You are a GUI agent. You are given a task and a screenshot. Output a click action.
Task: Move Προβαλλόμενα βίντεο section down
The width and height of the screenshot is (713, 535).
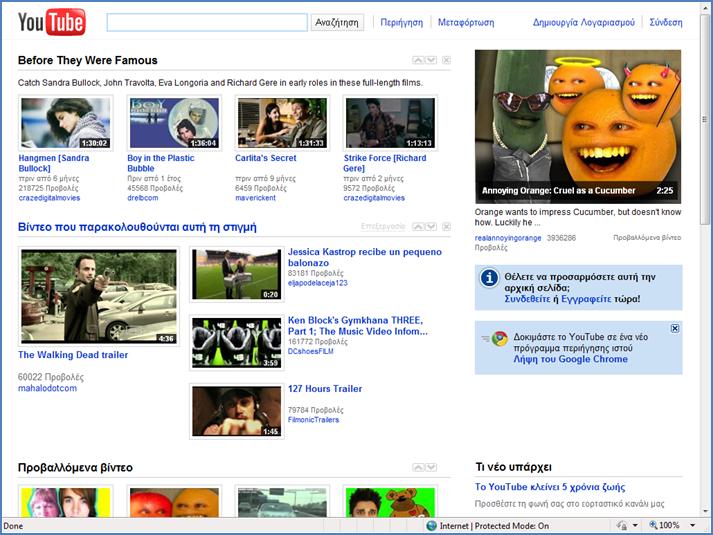pyautogui.click(x=431, y=467)
